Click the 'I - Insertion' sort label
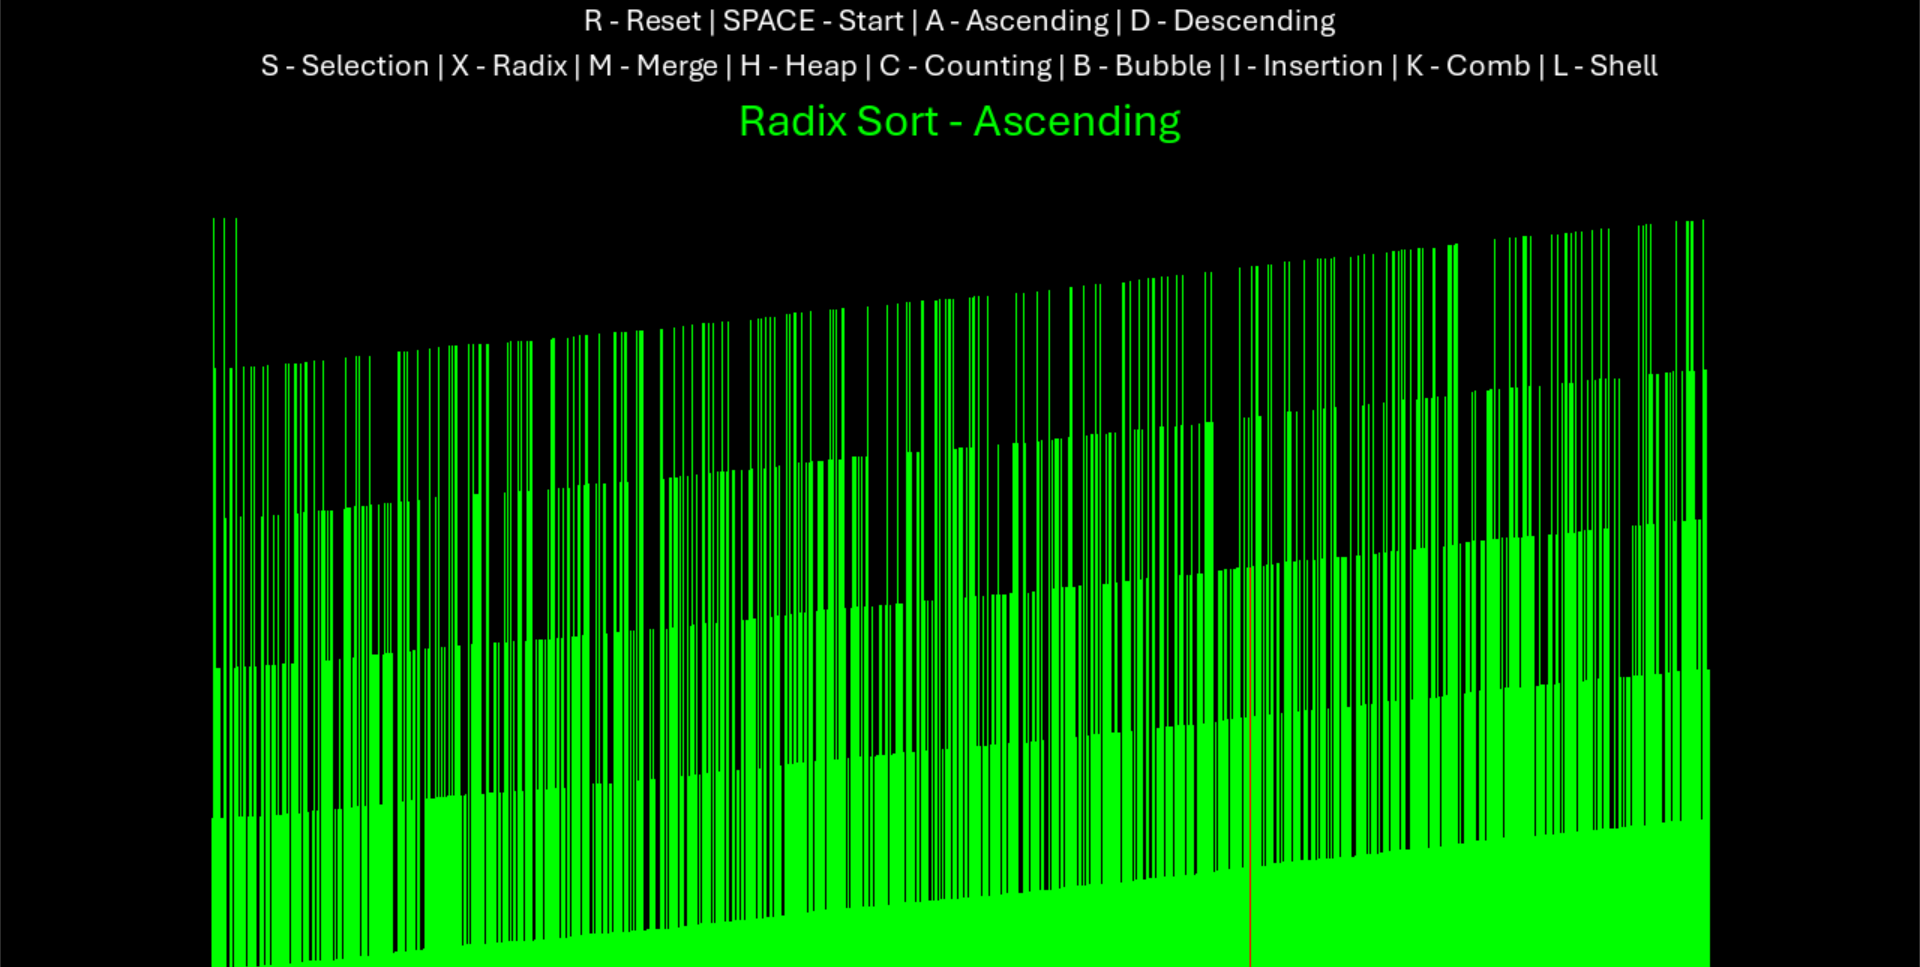The height and width of the screenshot is (967, 1920). [1308, 66]
